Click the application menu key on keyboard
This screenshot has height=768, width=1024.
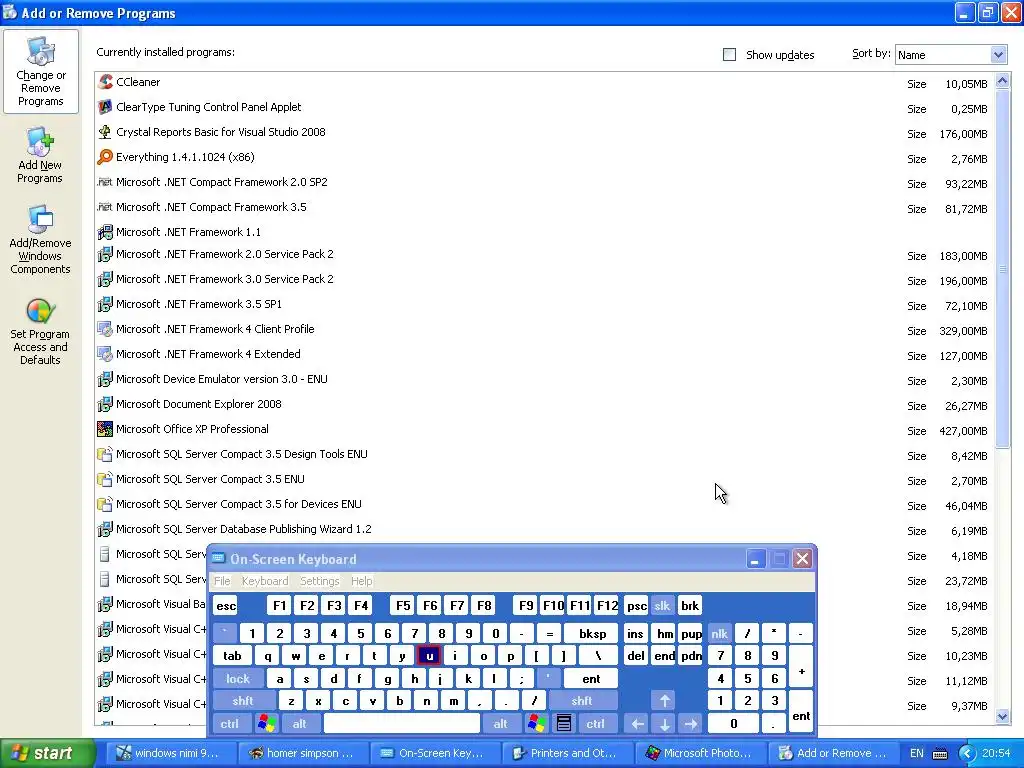[564, 724]
